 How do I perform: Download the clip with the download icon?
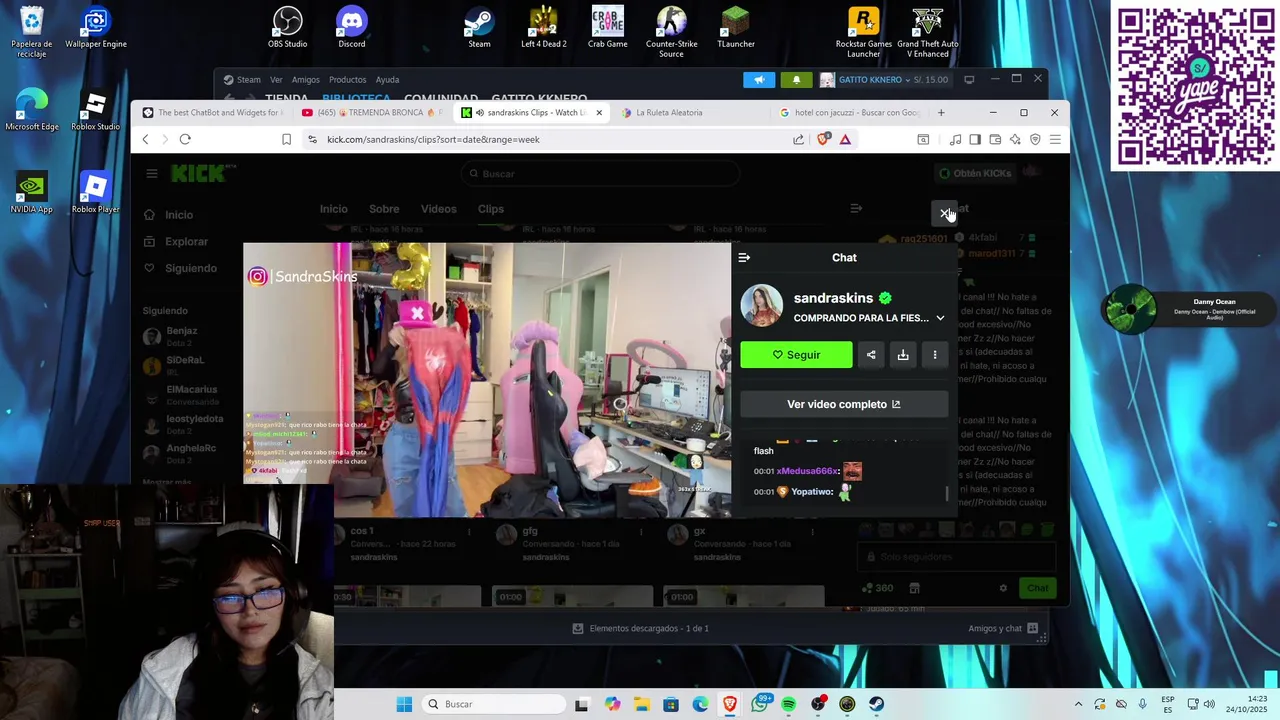[x=903, y=355]
